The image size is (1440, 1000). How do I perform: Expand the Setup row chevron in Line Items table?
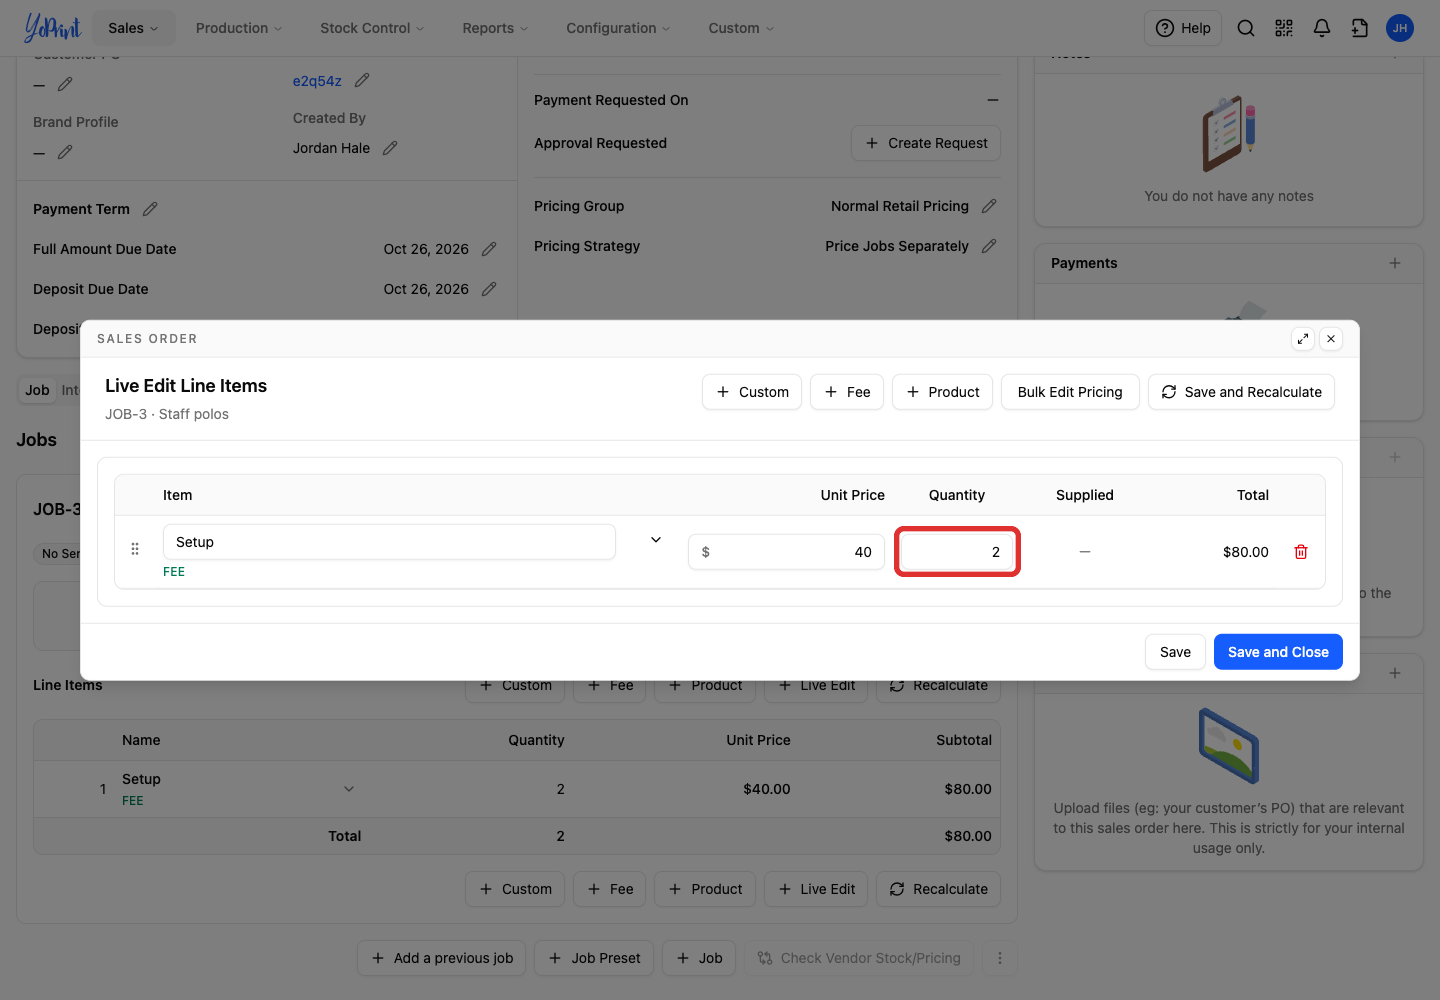(349, 789)
